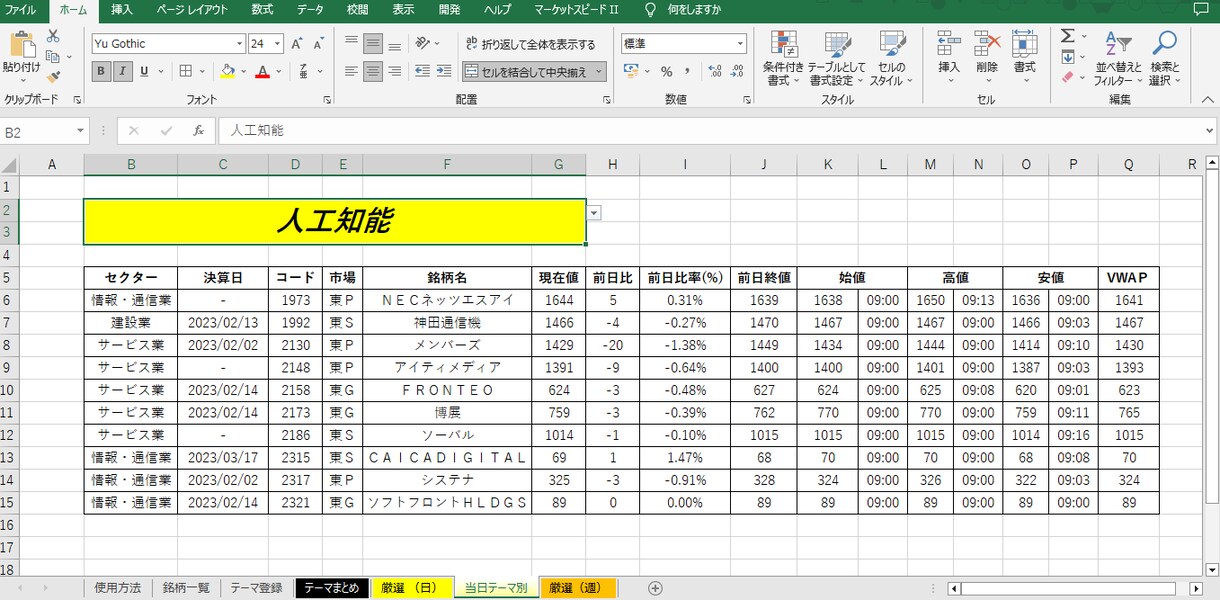The image size is (1220, 600).
Task: Toggle align left button
Action: [x=351, y=71]
